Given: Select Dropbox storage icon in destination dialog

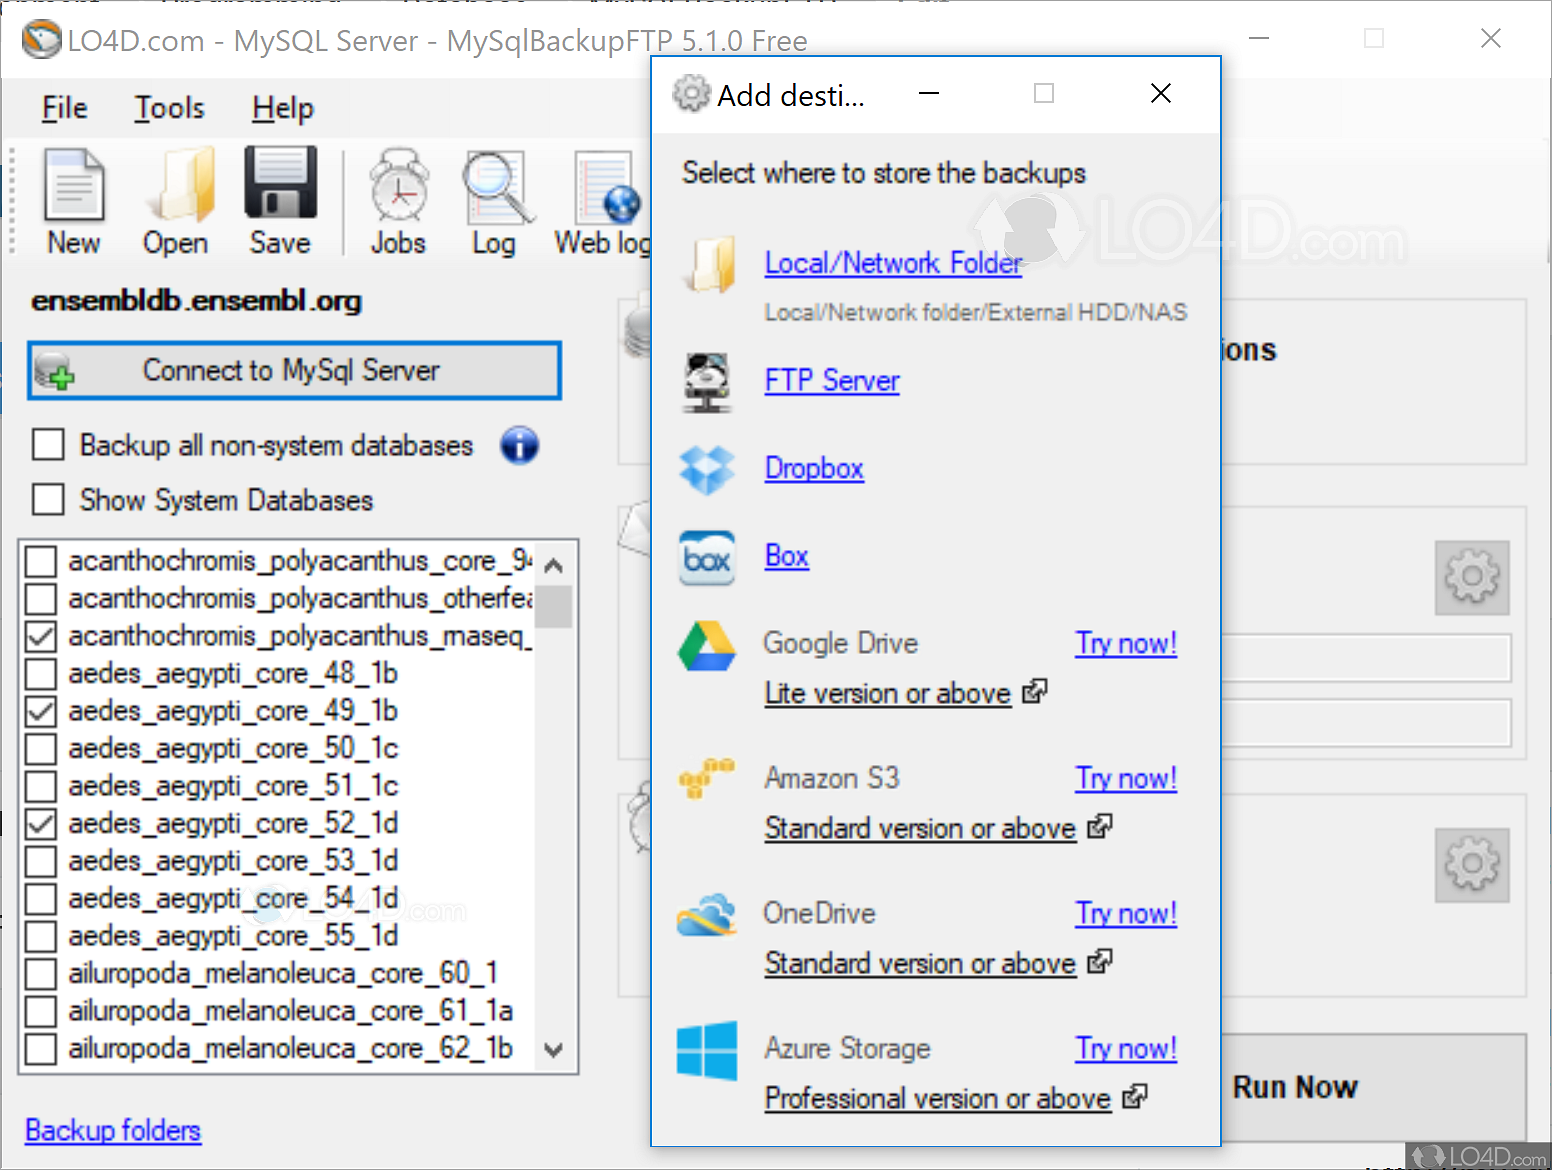Looking at the screenshot, I should pos(707,468).
